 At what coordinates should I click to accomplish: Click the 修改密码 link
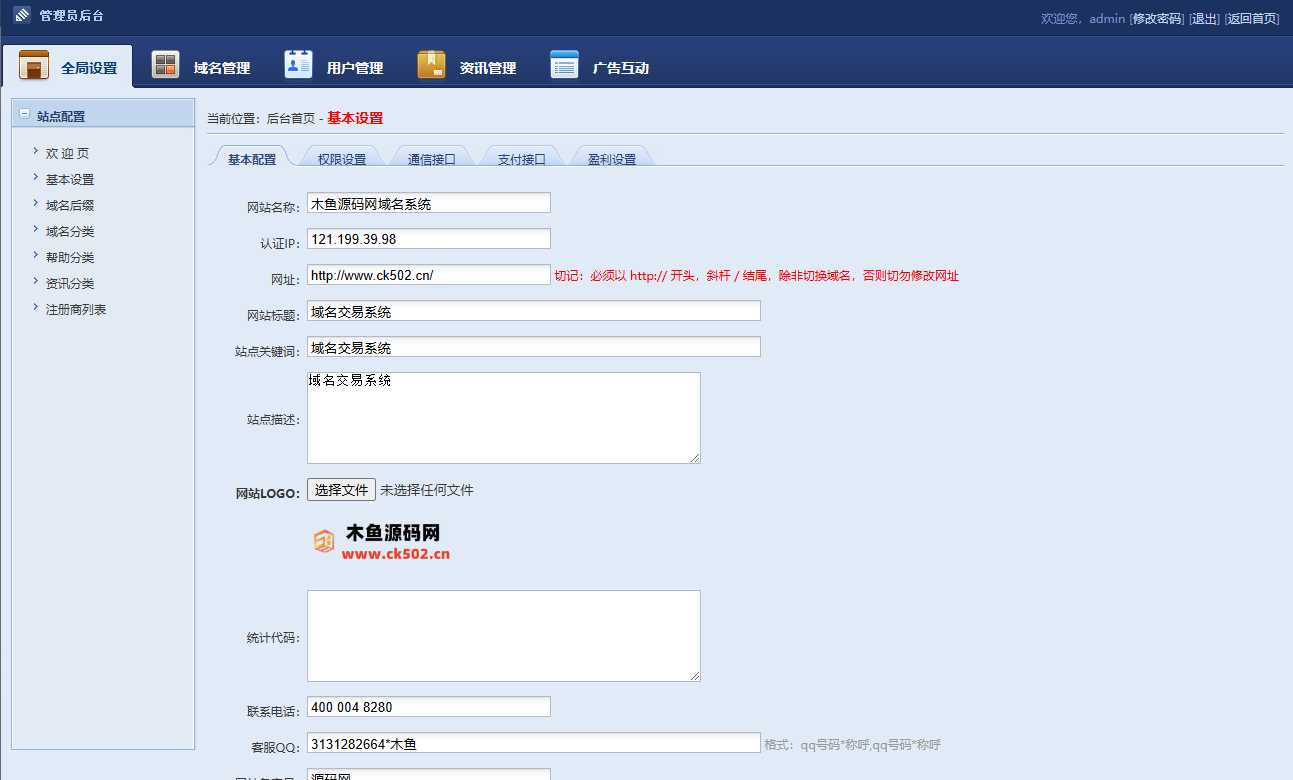1157,18
